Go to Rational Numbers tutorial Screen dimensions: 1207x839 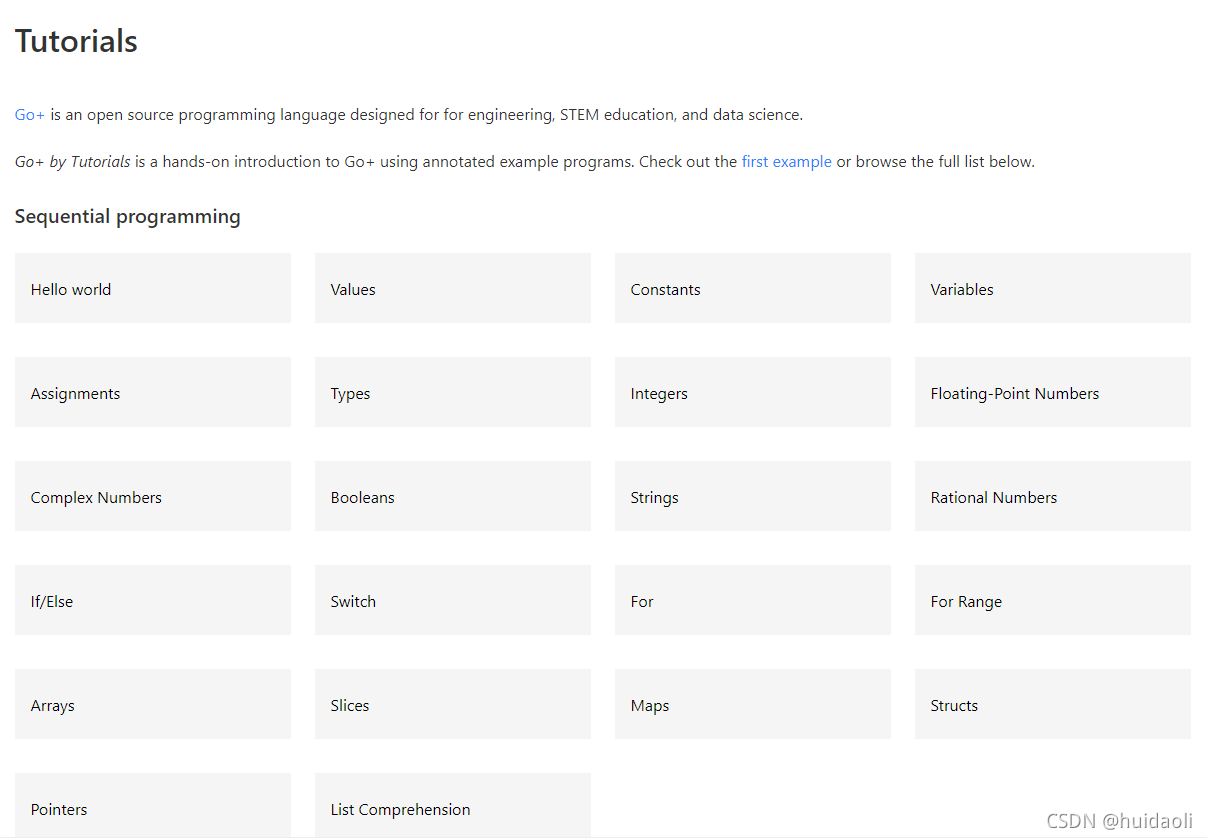tap(1053, 496)
